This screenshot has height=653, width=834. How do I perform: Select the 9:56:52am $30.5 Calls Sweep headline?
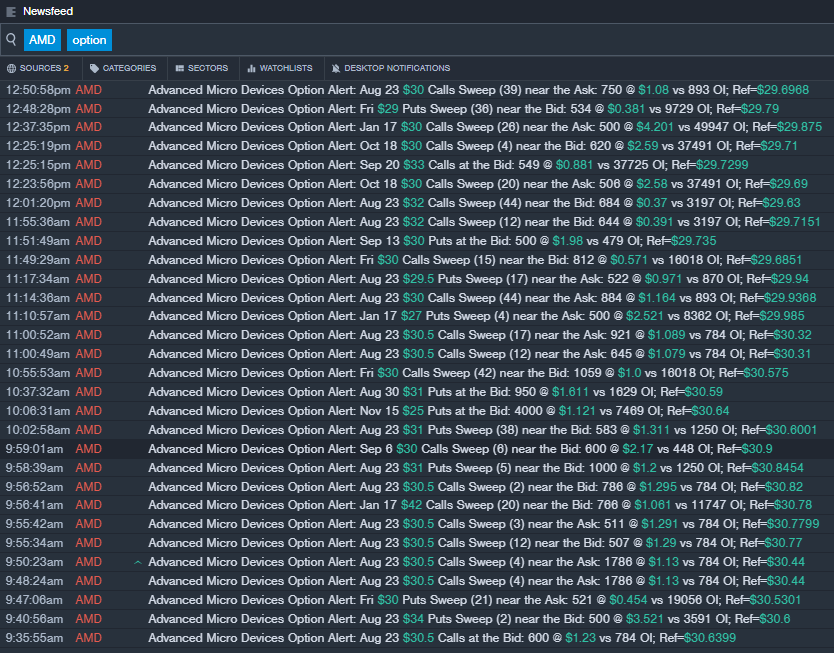[x=476, y=487]
